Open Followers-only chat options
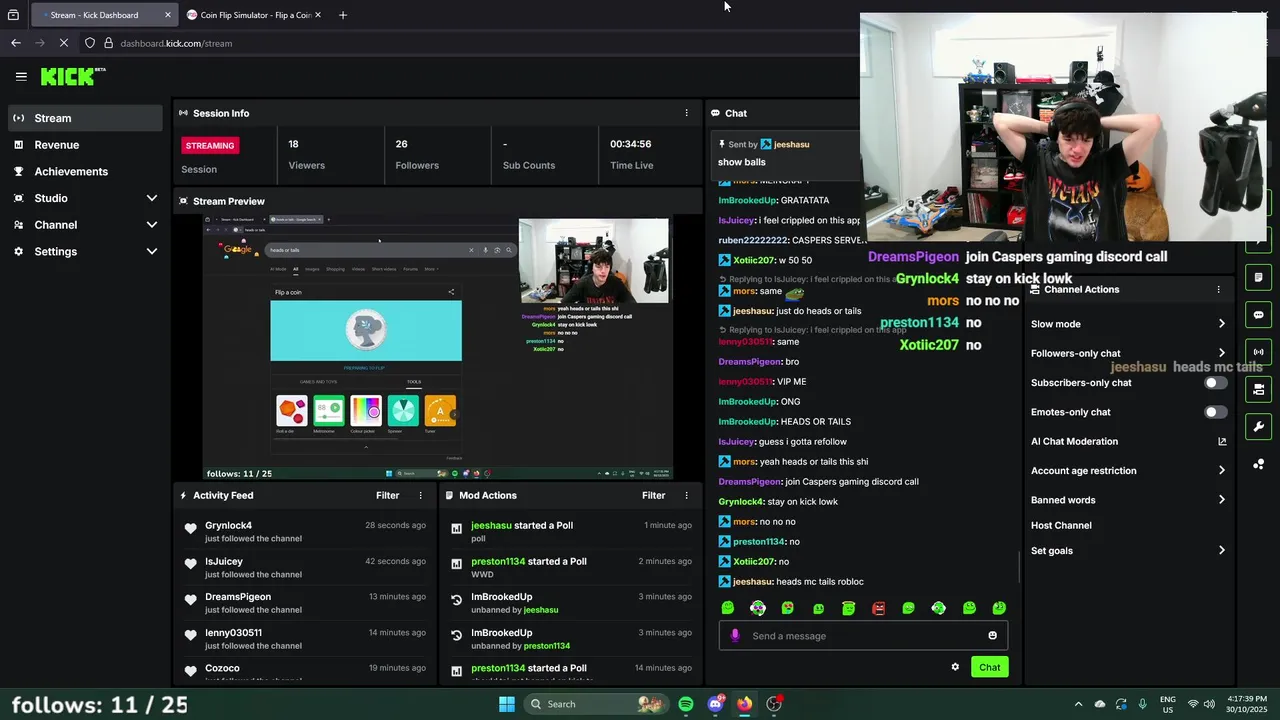The width and height of the screenshot is (1280, 720). (x=1128, y=353)
